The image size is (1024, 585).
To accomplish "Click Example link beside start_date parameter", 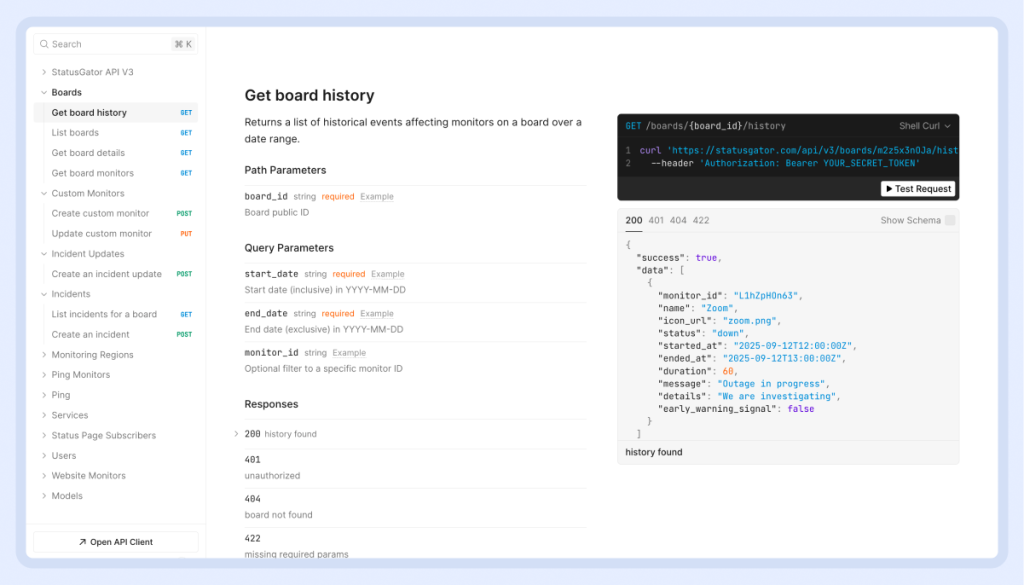I will point(388,274).
